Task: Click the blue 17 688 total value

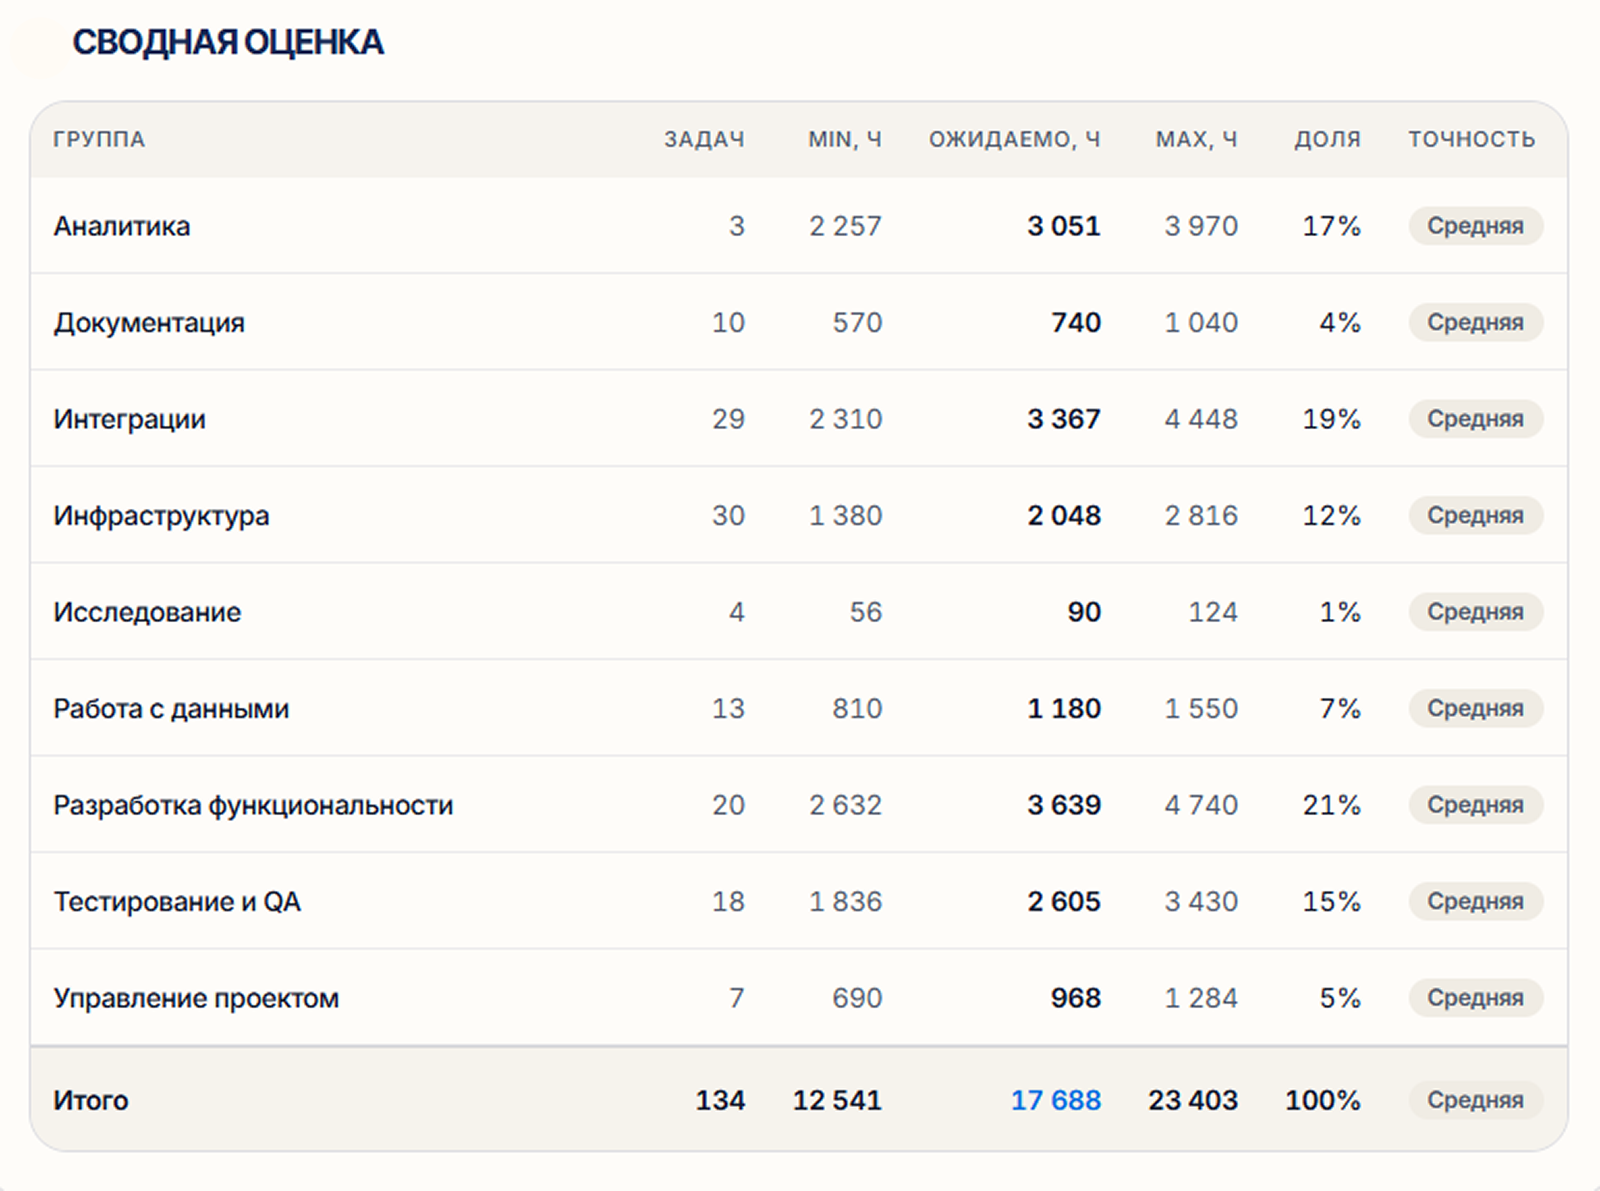Action: click(1055, 1100)
